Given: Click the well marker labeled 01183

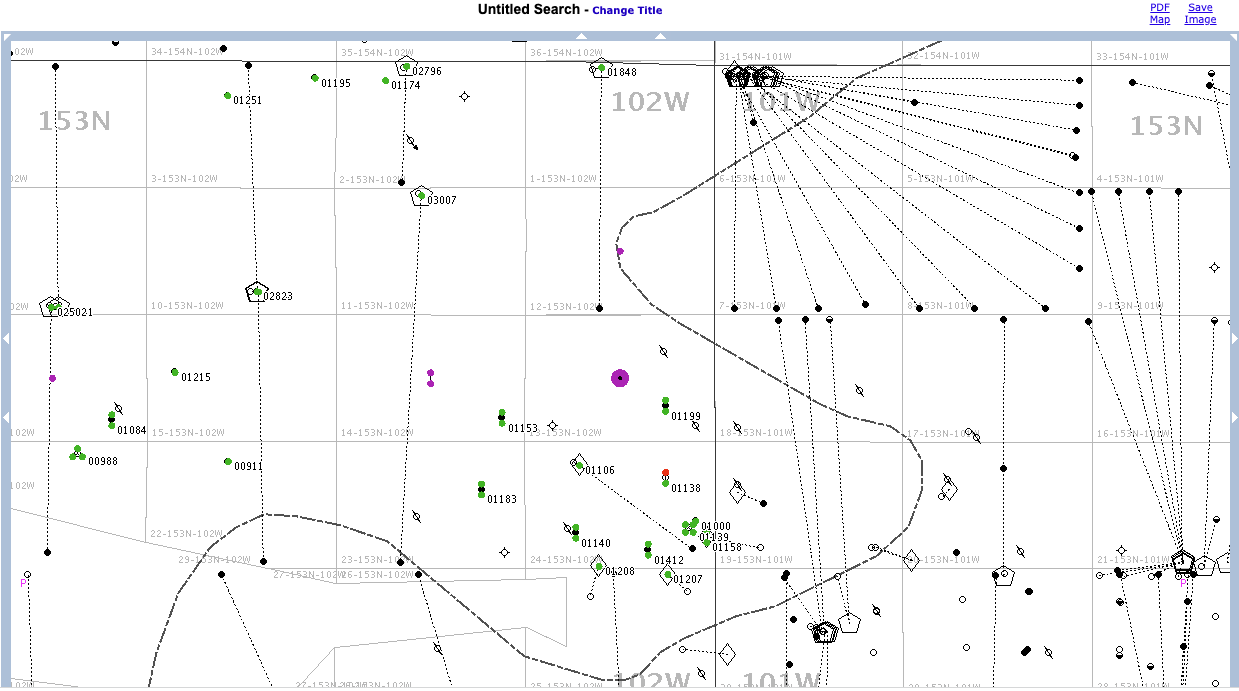Looking at the screenshot, I should click(481, 489).
